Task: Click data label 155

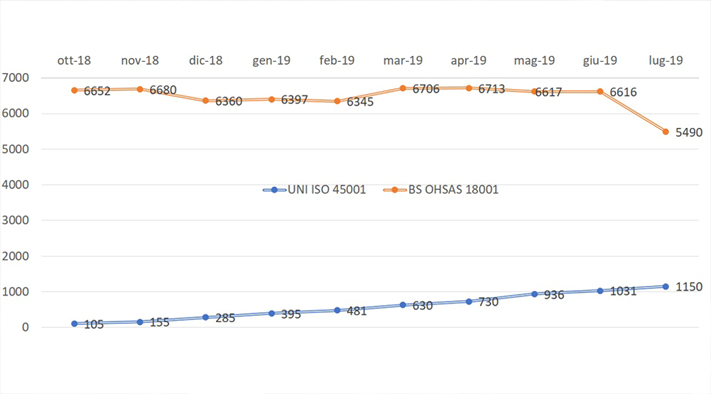Action: click(160, 323)
